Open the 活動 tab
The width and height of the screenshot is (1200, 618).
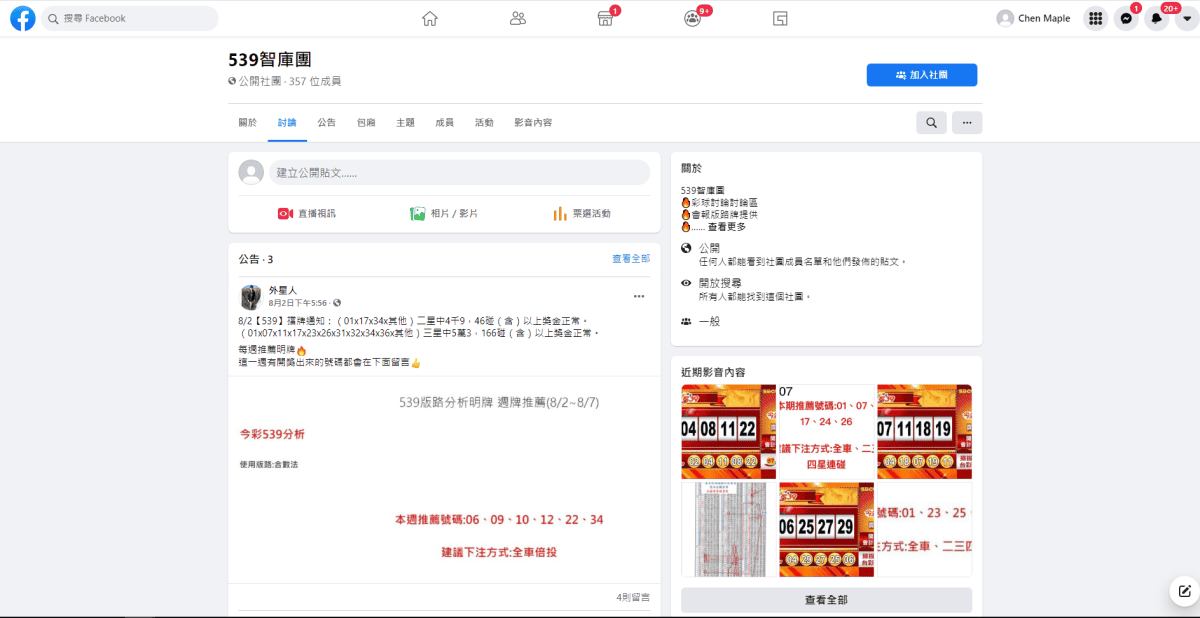[484, 122]
